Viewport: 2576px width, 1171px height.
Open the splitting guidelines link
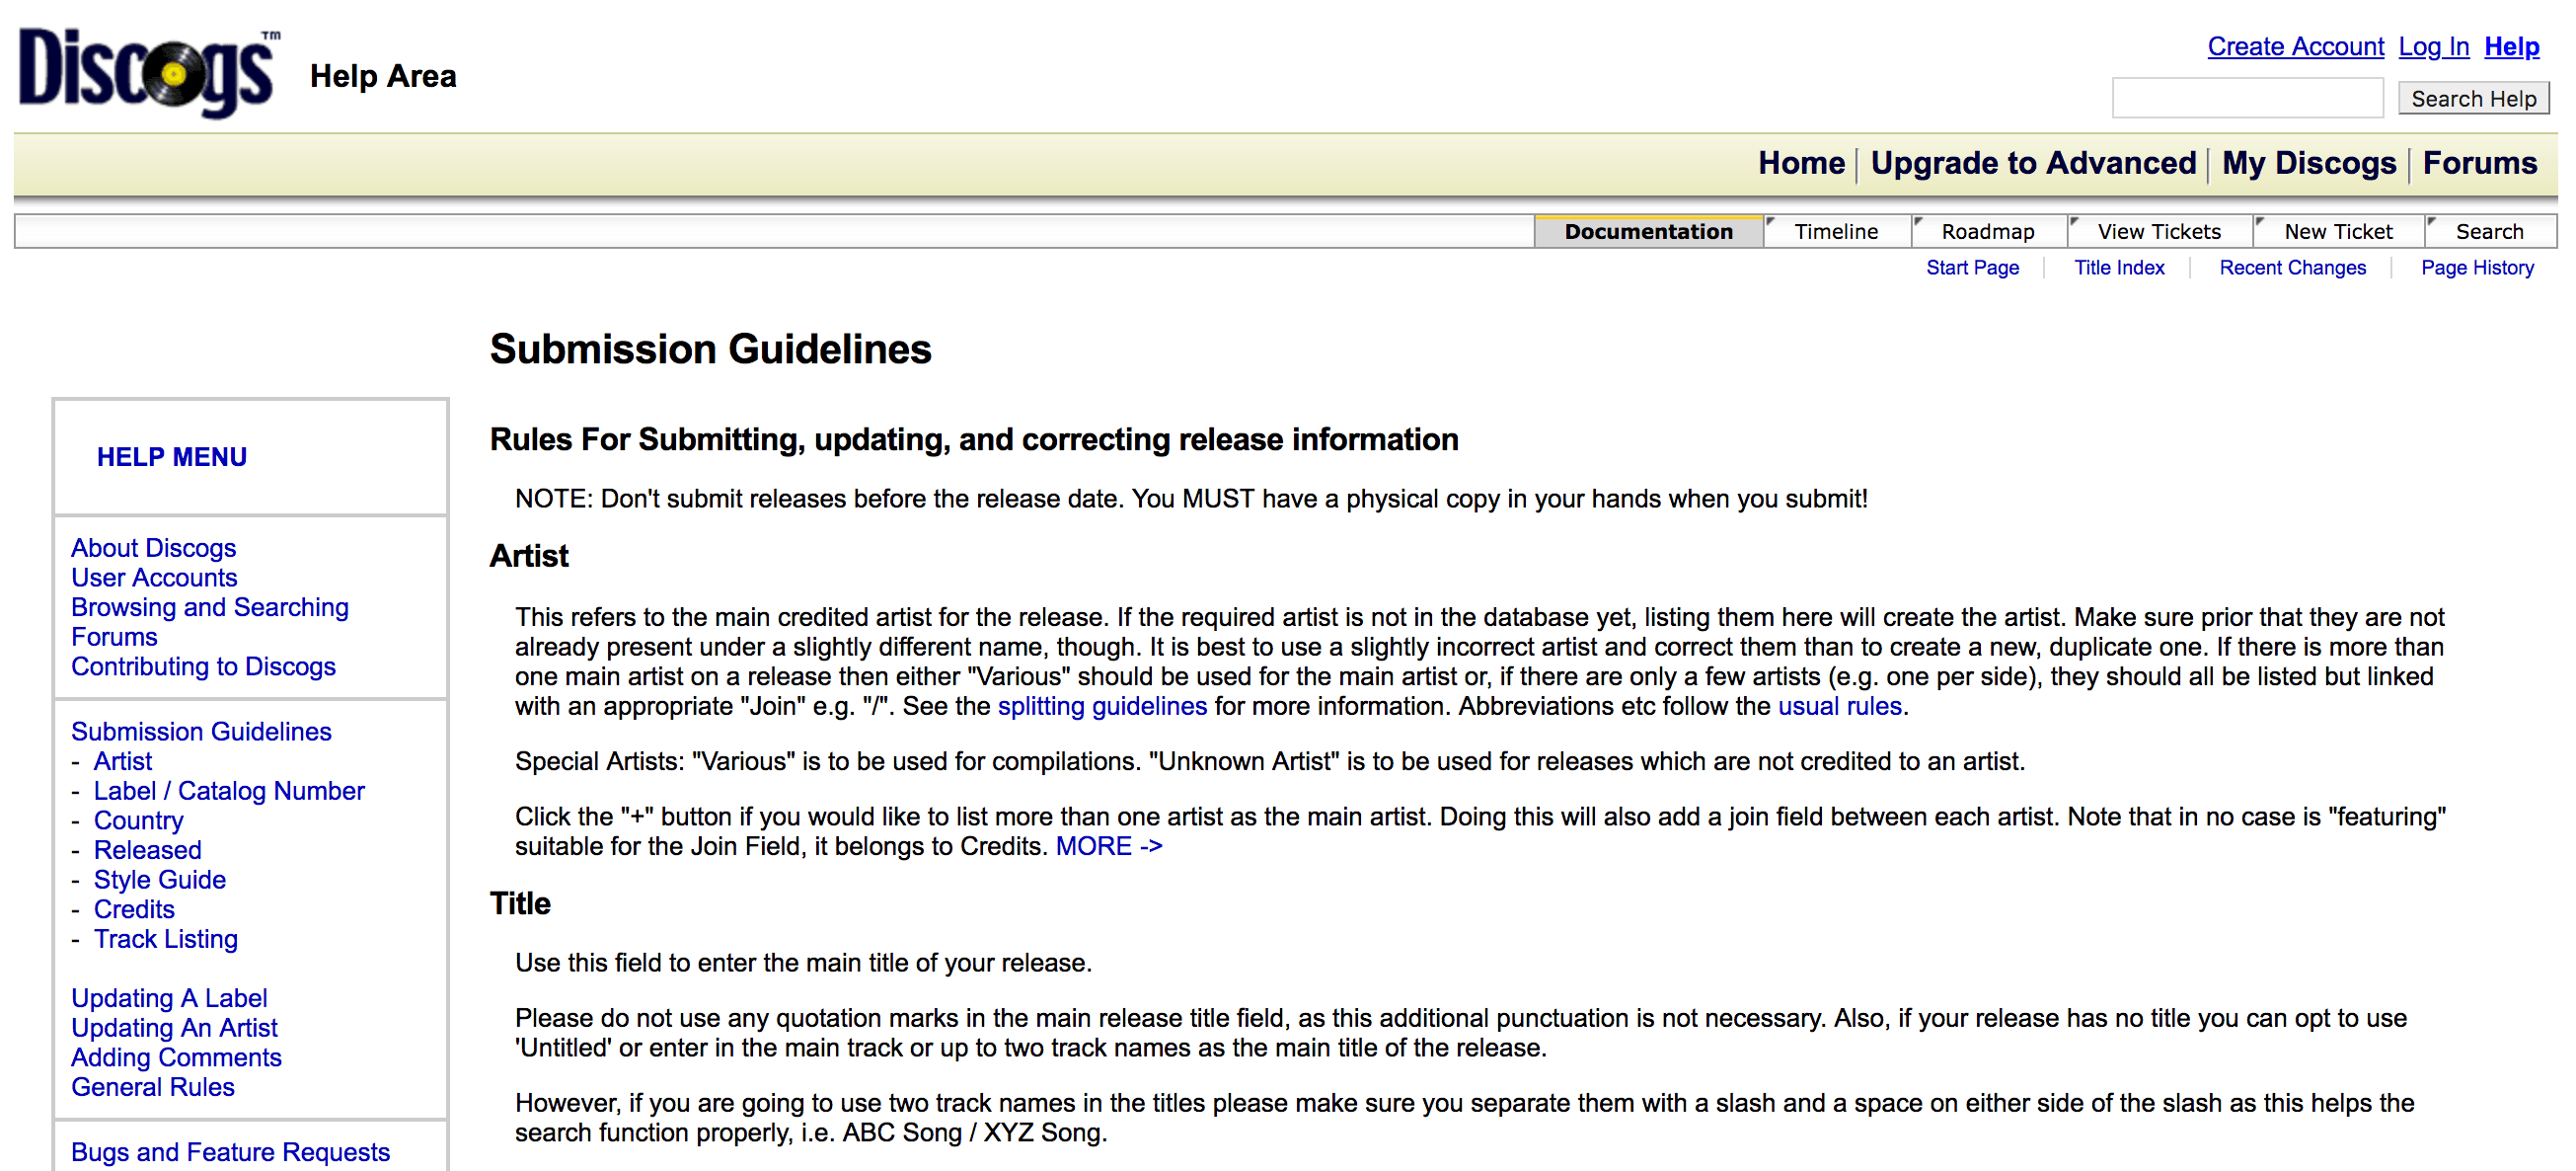click(x=1101, y=706)
